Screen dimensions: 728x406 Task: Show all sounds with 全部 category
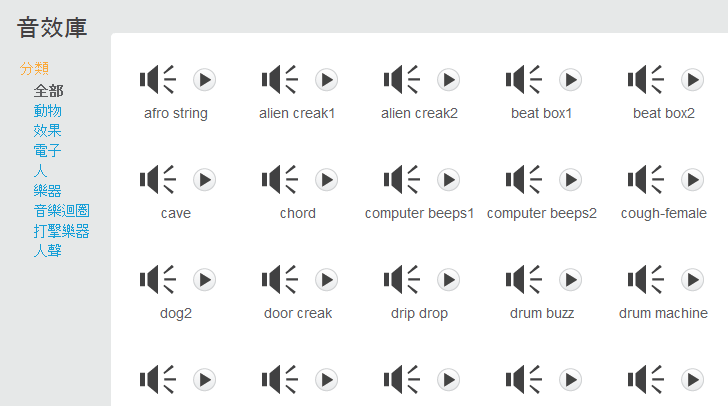coord(48,91)
